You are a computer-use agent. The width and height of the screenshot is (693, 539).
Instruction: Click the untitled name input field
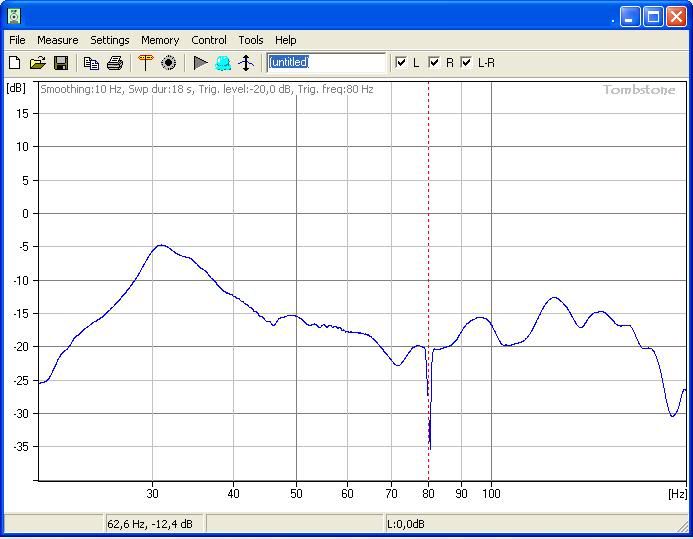(x=326, y=62)
